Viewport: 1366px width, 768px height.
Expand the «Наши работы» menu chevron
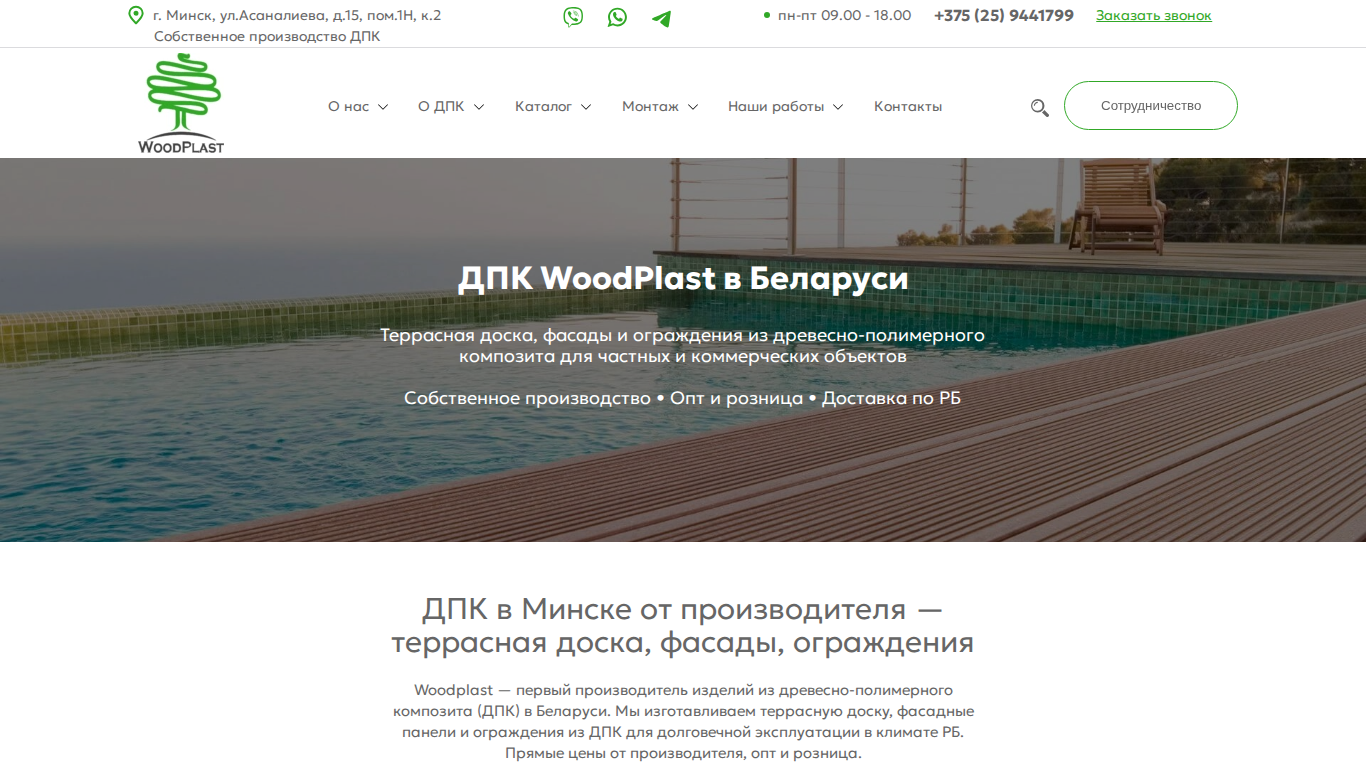pos(838,107)
